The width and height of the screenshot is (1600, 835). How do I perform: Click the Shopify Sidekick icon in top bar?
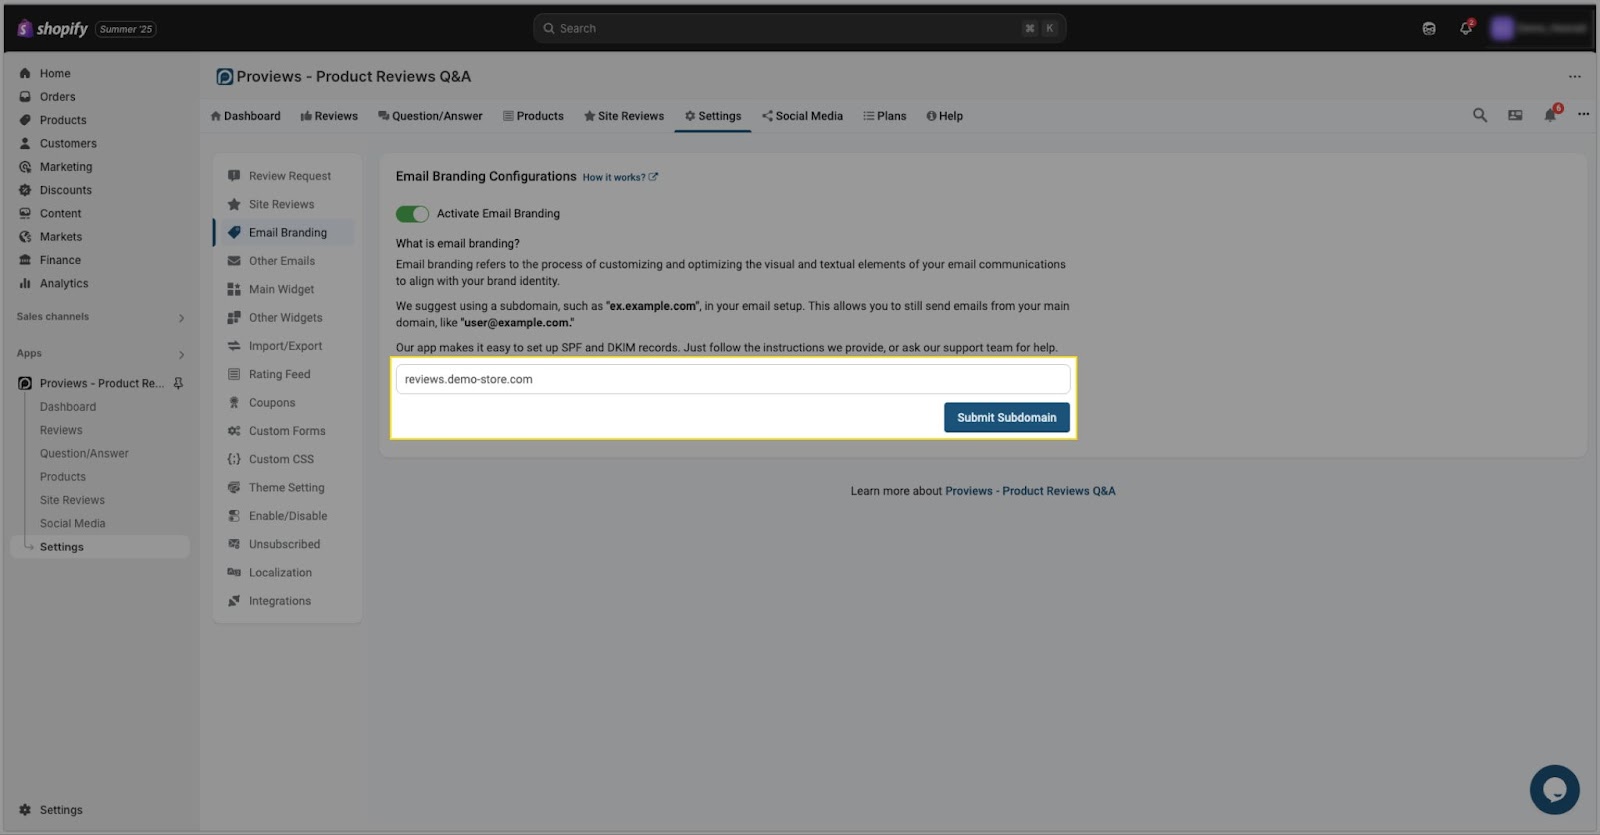(1429, 28)
